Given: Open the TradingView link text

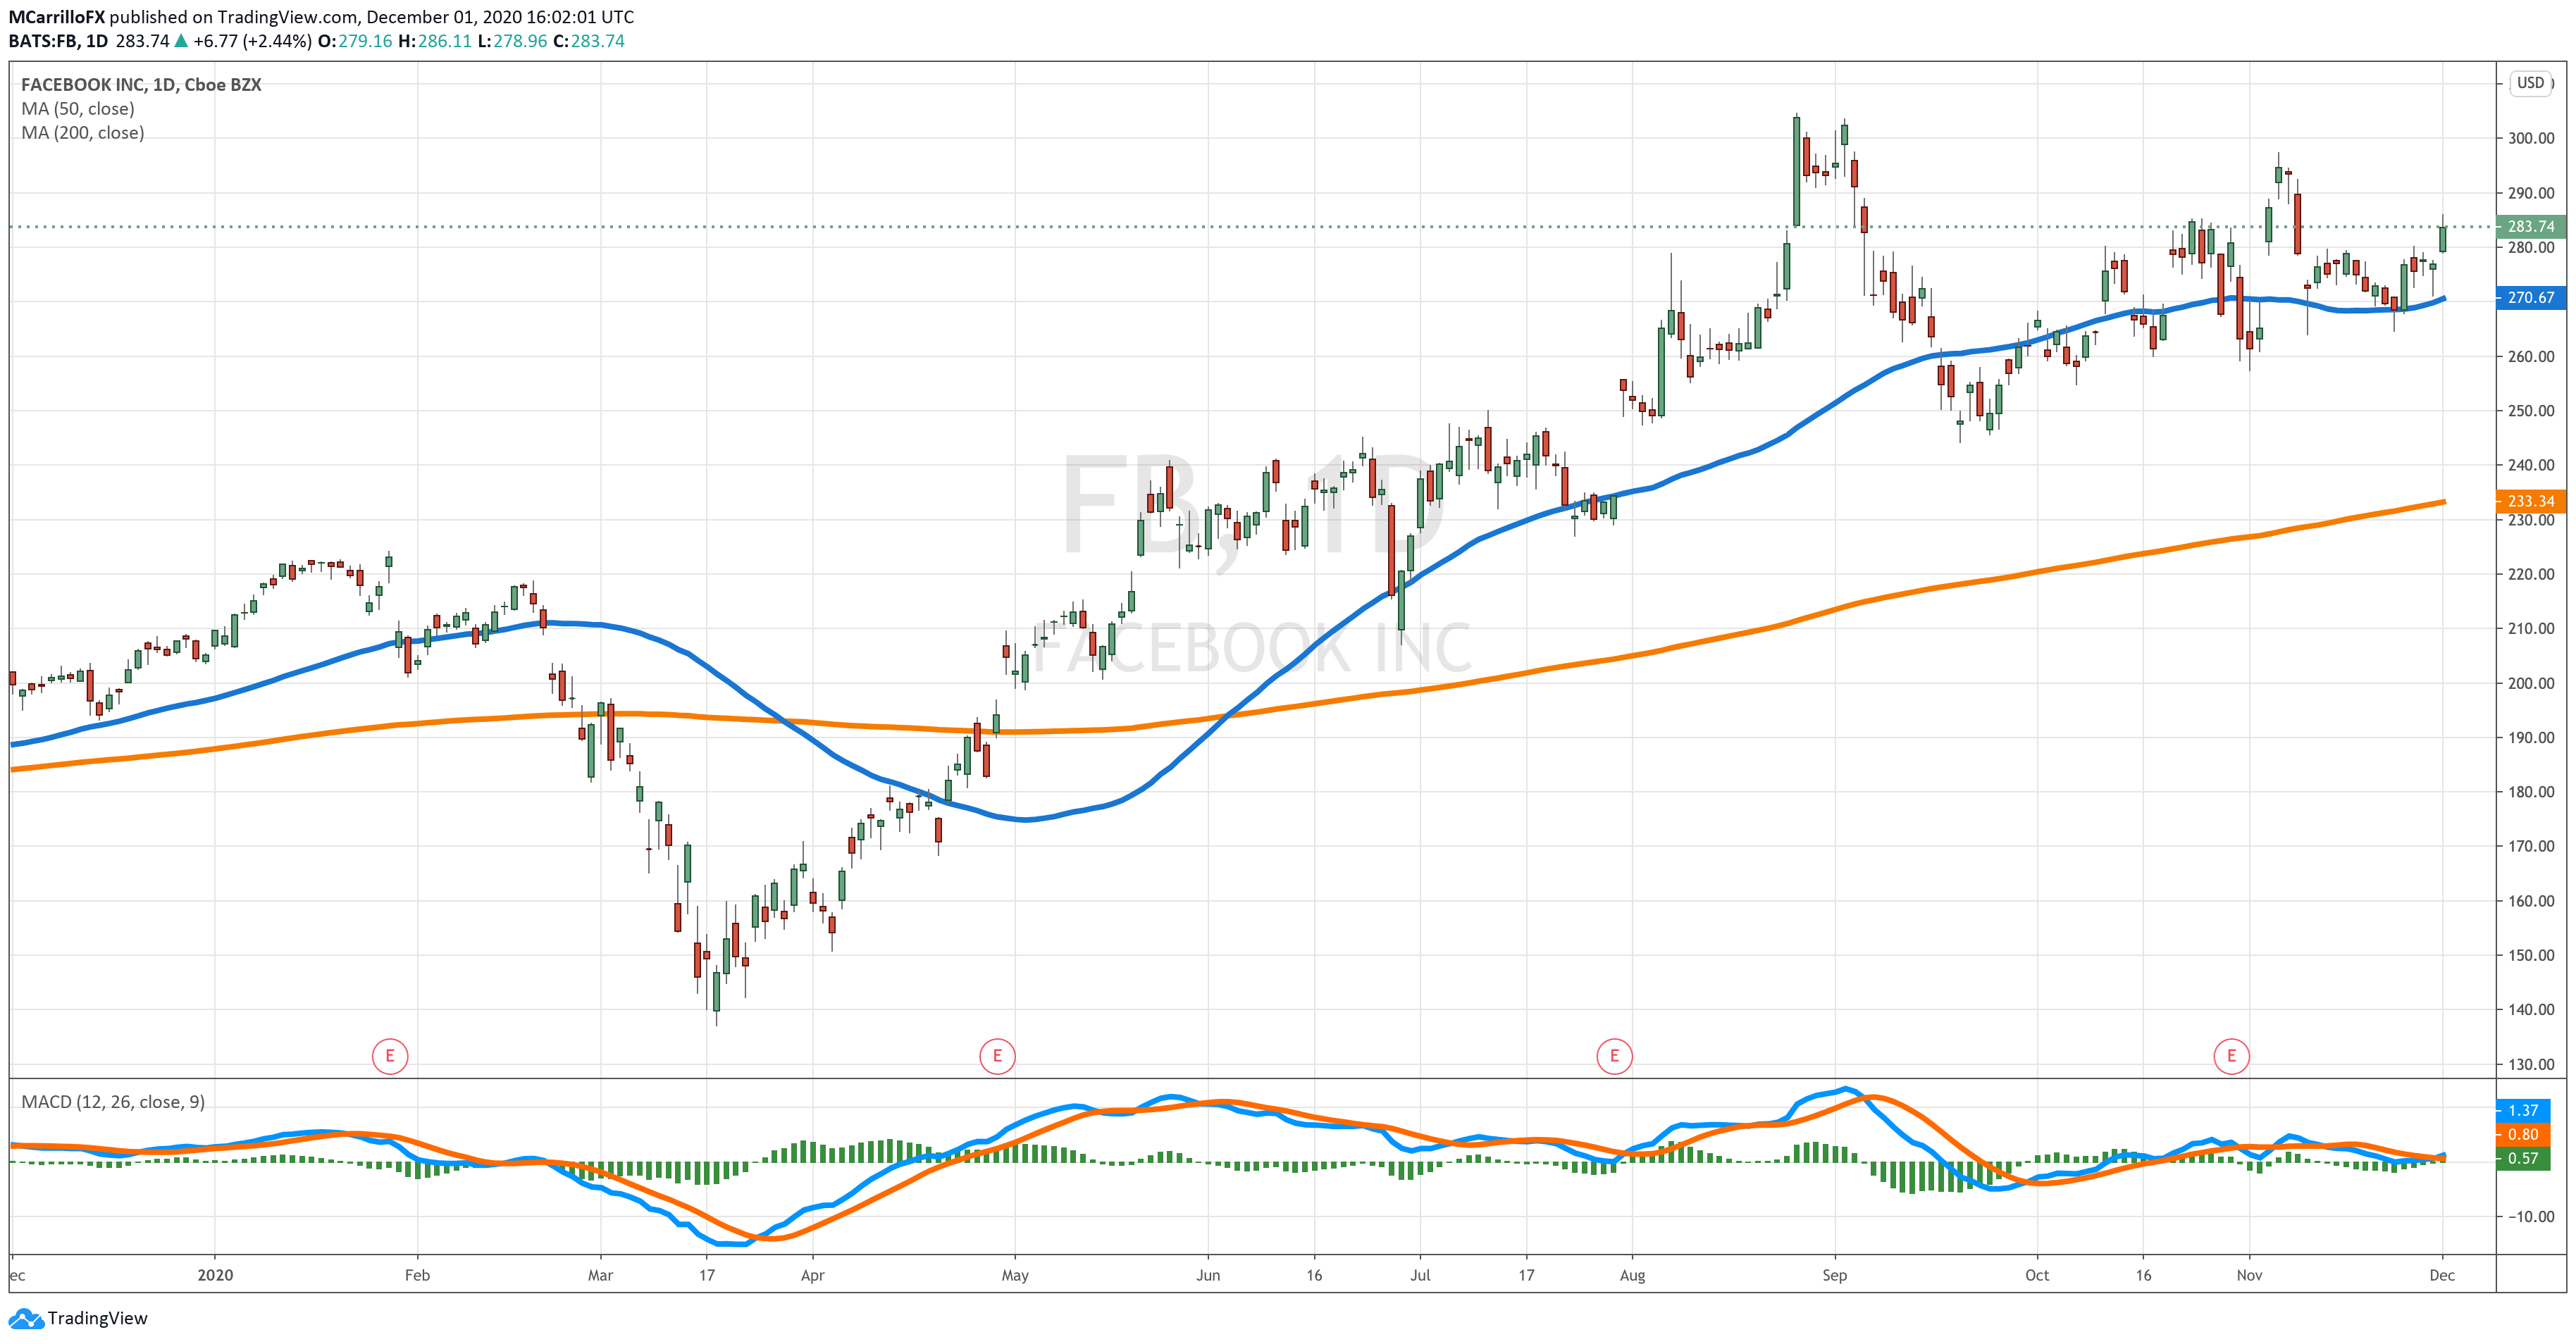Looking at the screenshot, I should pyautogui.click(x=97, y=1318).
